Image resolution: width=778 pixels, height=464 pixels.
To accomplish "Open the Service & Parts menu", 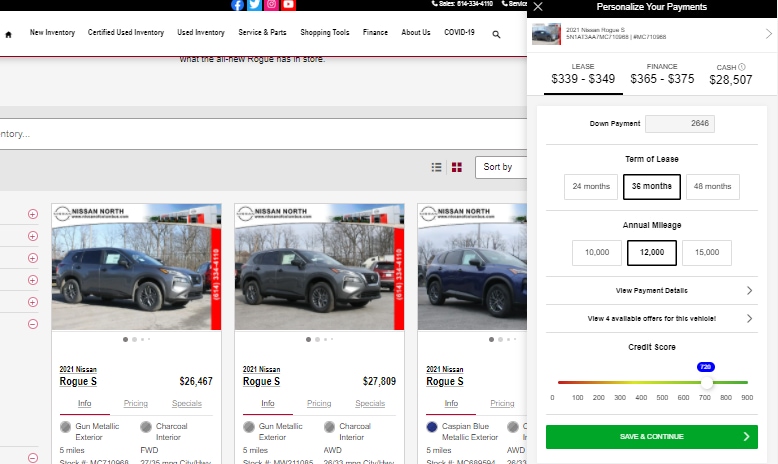I will pos(262,32).
